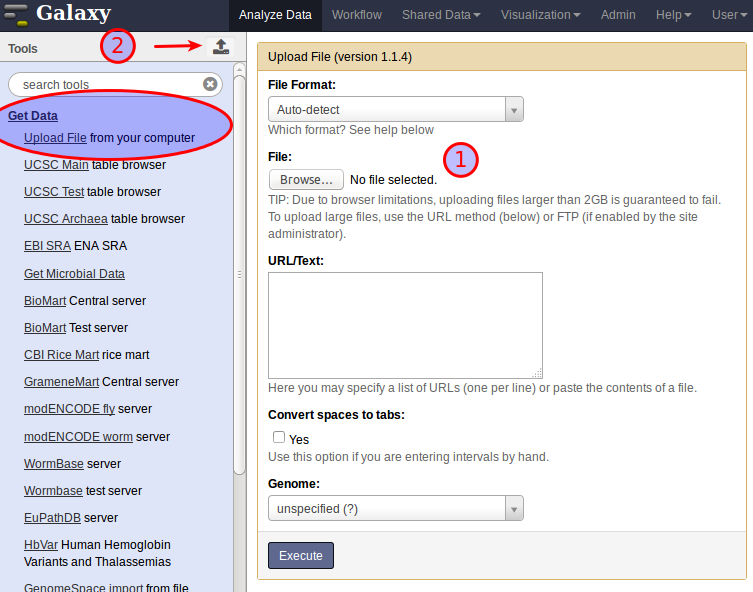Expand the User menu

coord(729,15)
